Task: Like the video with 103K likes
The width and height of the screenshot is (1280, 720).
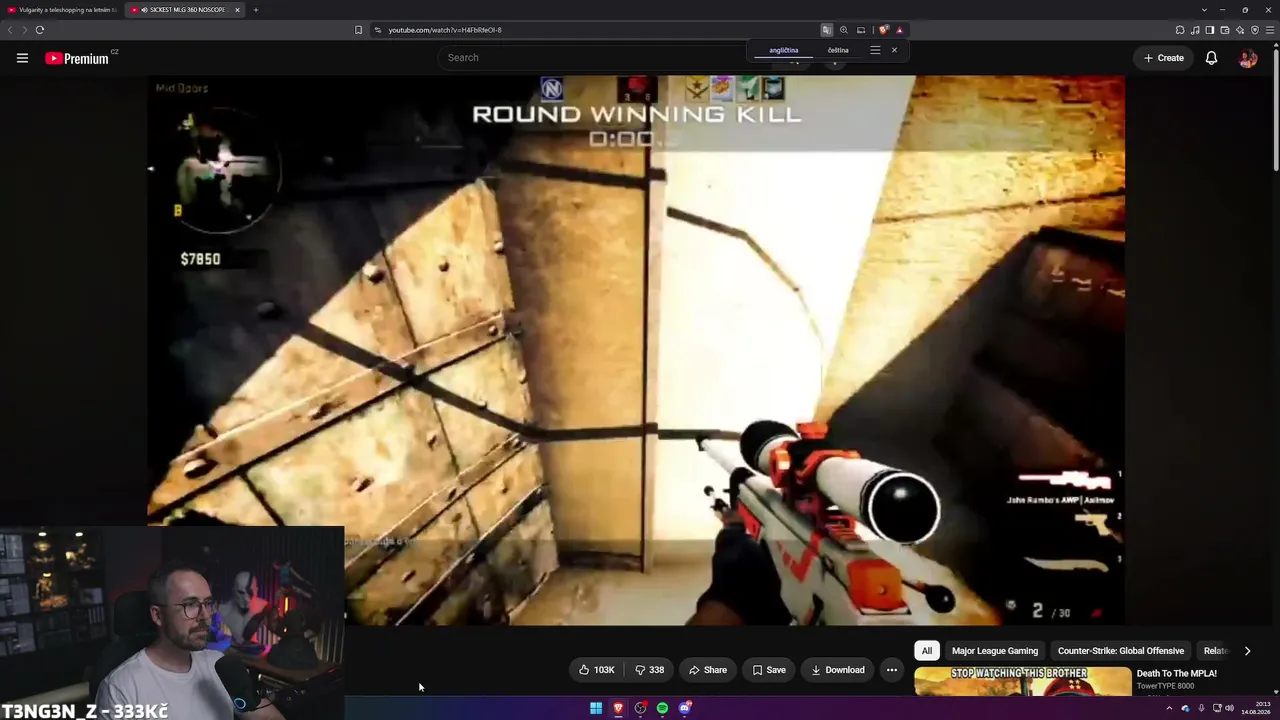Action: (596, 670)
